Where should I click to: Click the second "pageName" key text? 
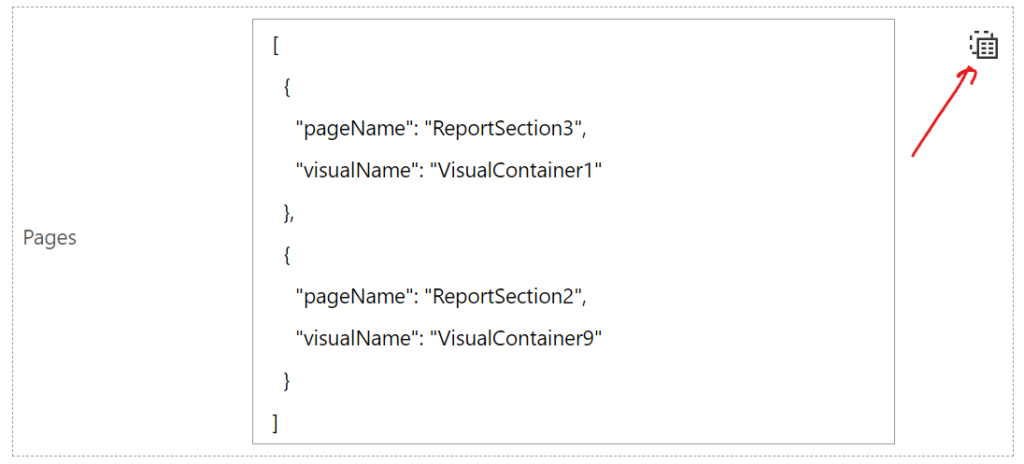pyautogui.click(x=353, y=297)
